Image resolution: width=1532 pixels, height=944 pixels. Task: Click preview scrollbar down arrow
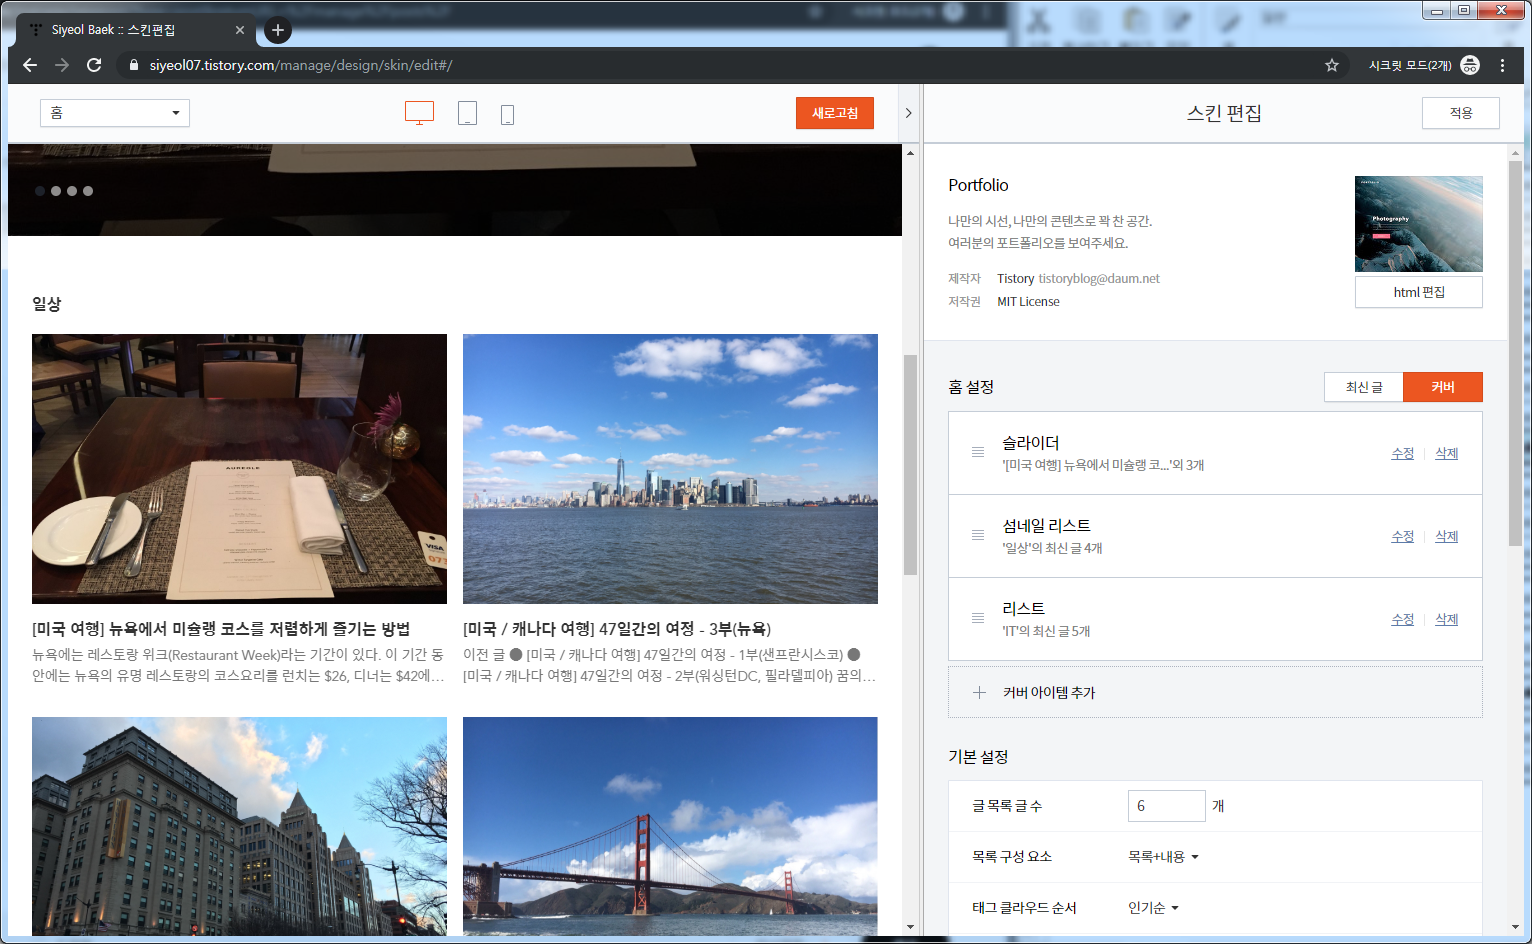910,927
